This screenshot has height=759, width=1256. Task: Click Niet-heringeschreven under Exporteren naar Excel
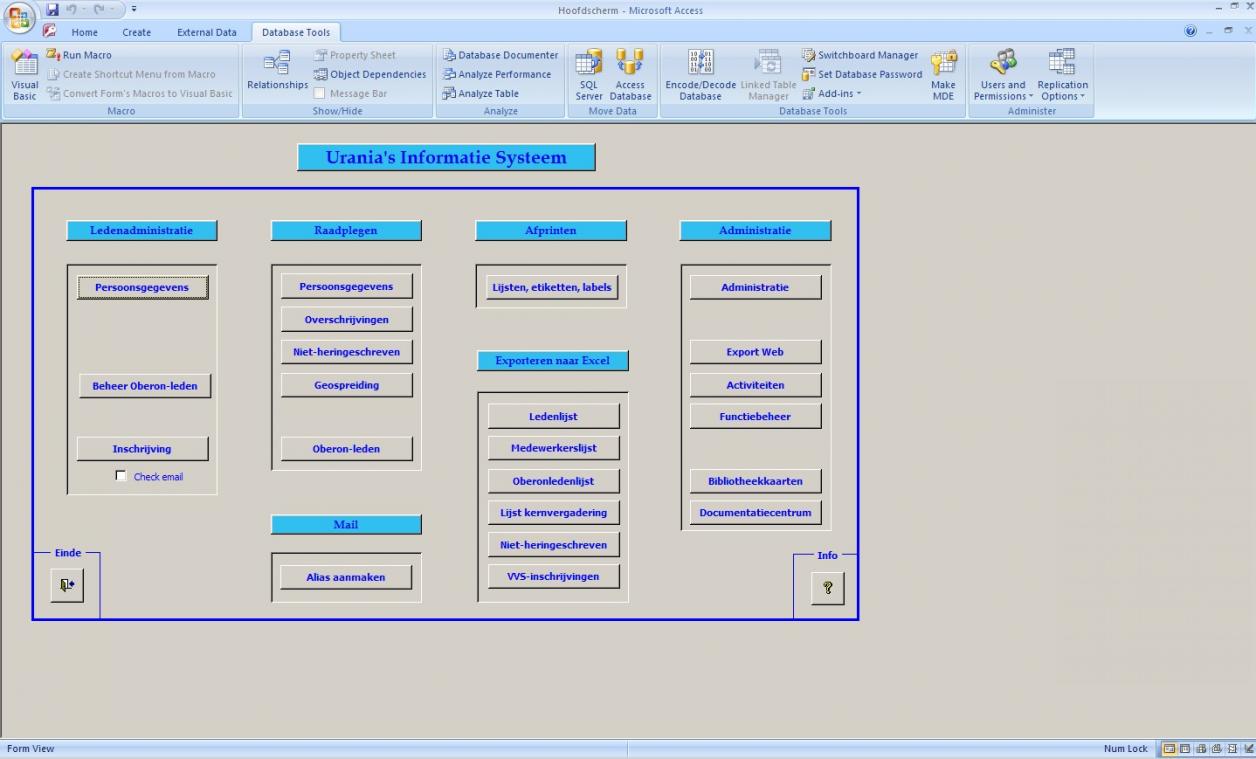pos(553,545)
